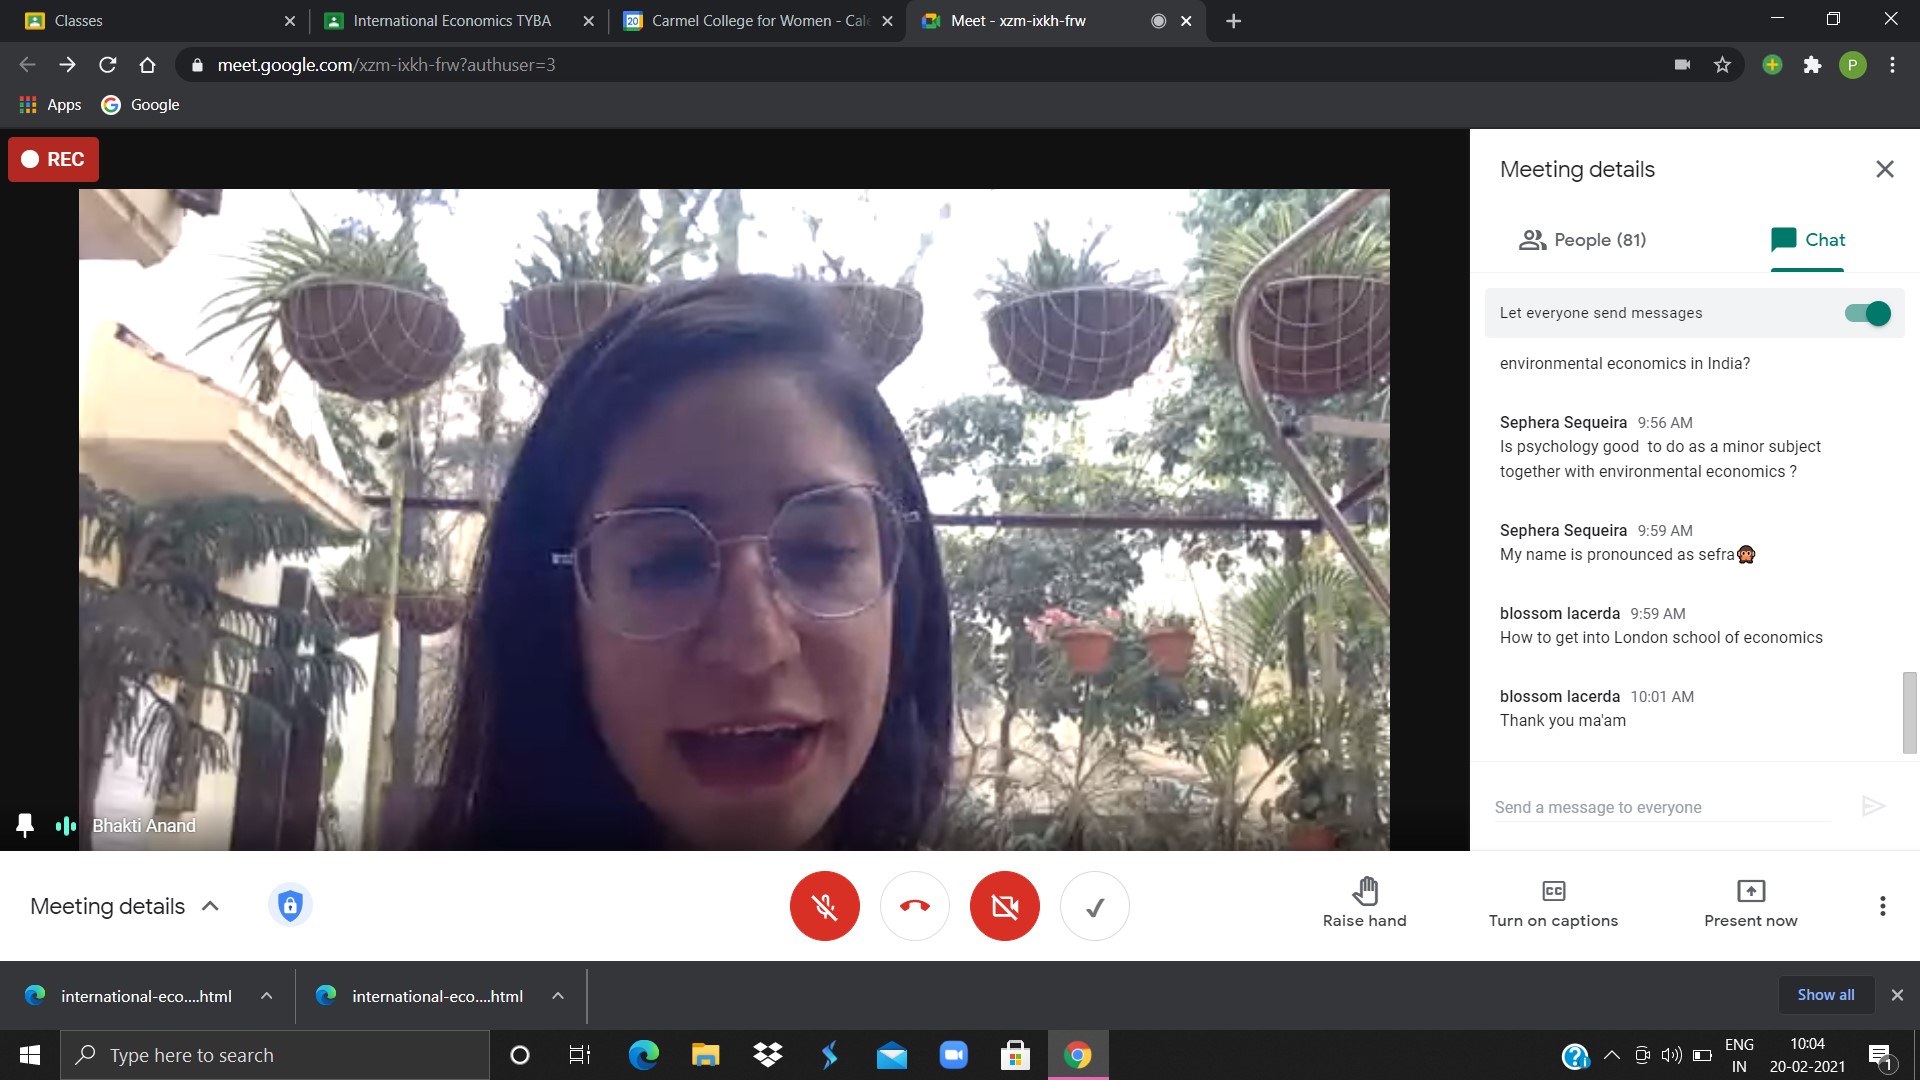Open second international-eco download options chevron
Screen dimensions: 1920x1080
point(558,996)
